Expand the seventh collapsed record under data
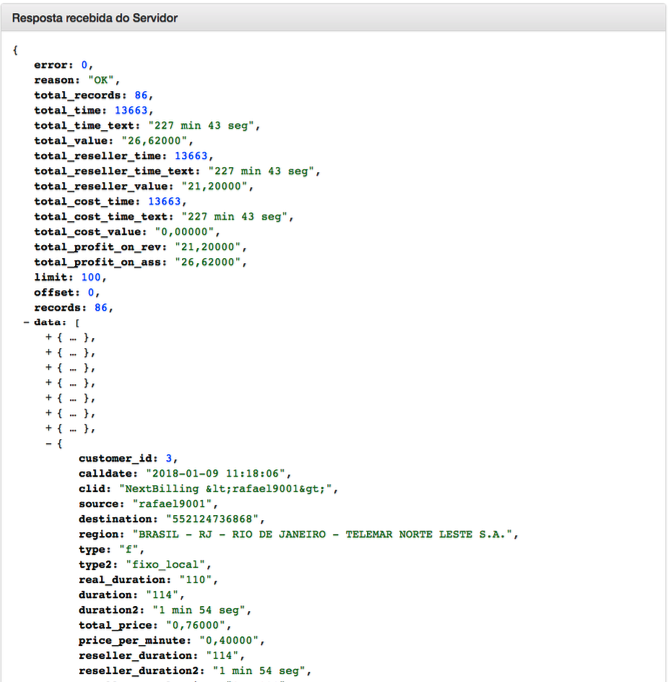This screenshot has height=685, width=670. pyautogui.click(x=48, y=429)
